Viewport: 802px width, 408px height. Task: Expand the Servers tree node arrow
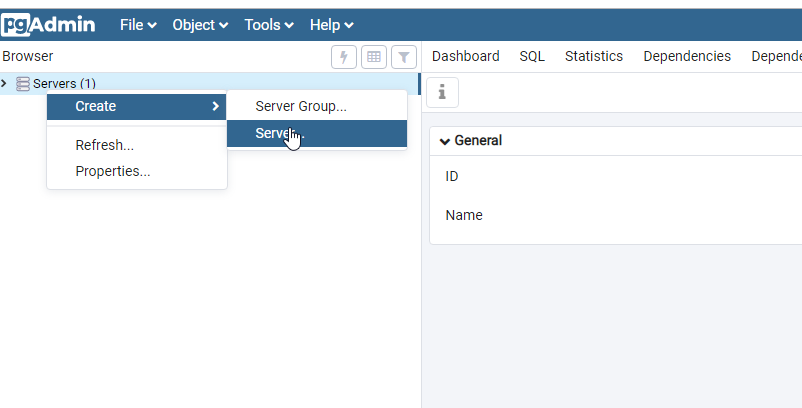pyautogui.click(x=5, y=83)
